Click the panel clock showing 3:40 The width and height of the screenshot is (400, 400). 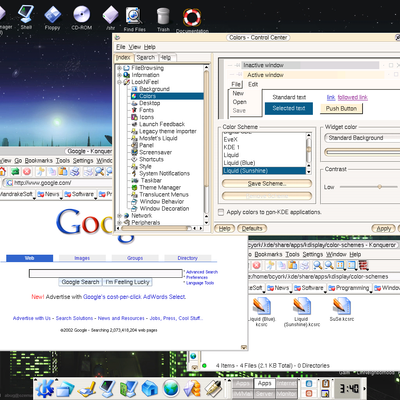(x=349, y=388)
